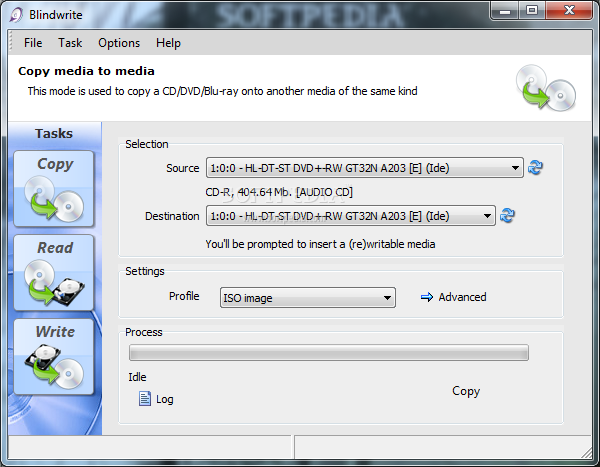Open the Destination drive dropdown
Screen dimensions: 600x467
351,216
